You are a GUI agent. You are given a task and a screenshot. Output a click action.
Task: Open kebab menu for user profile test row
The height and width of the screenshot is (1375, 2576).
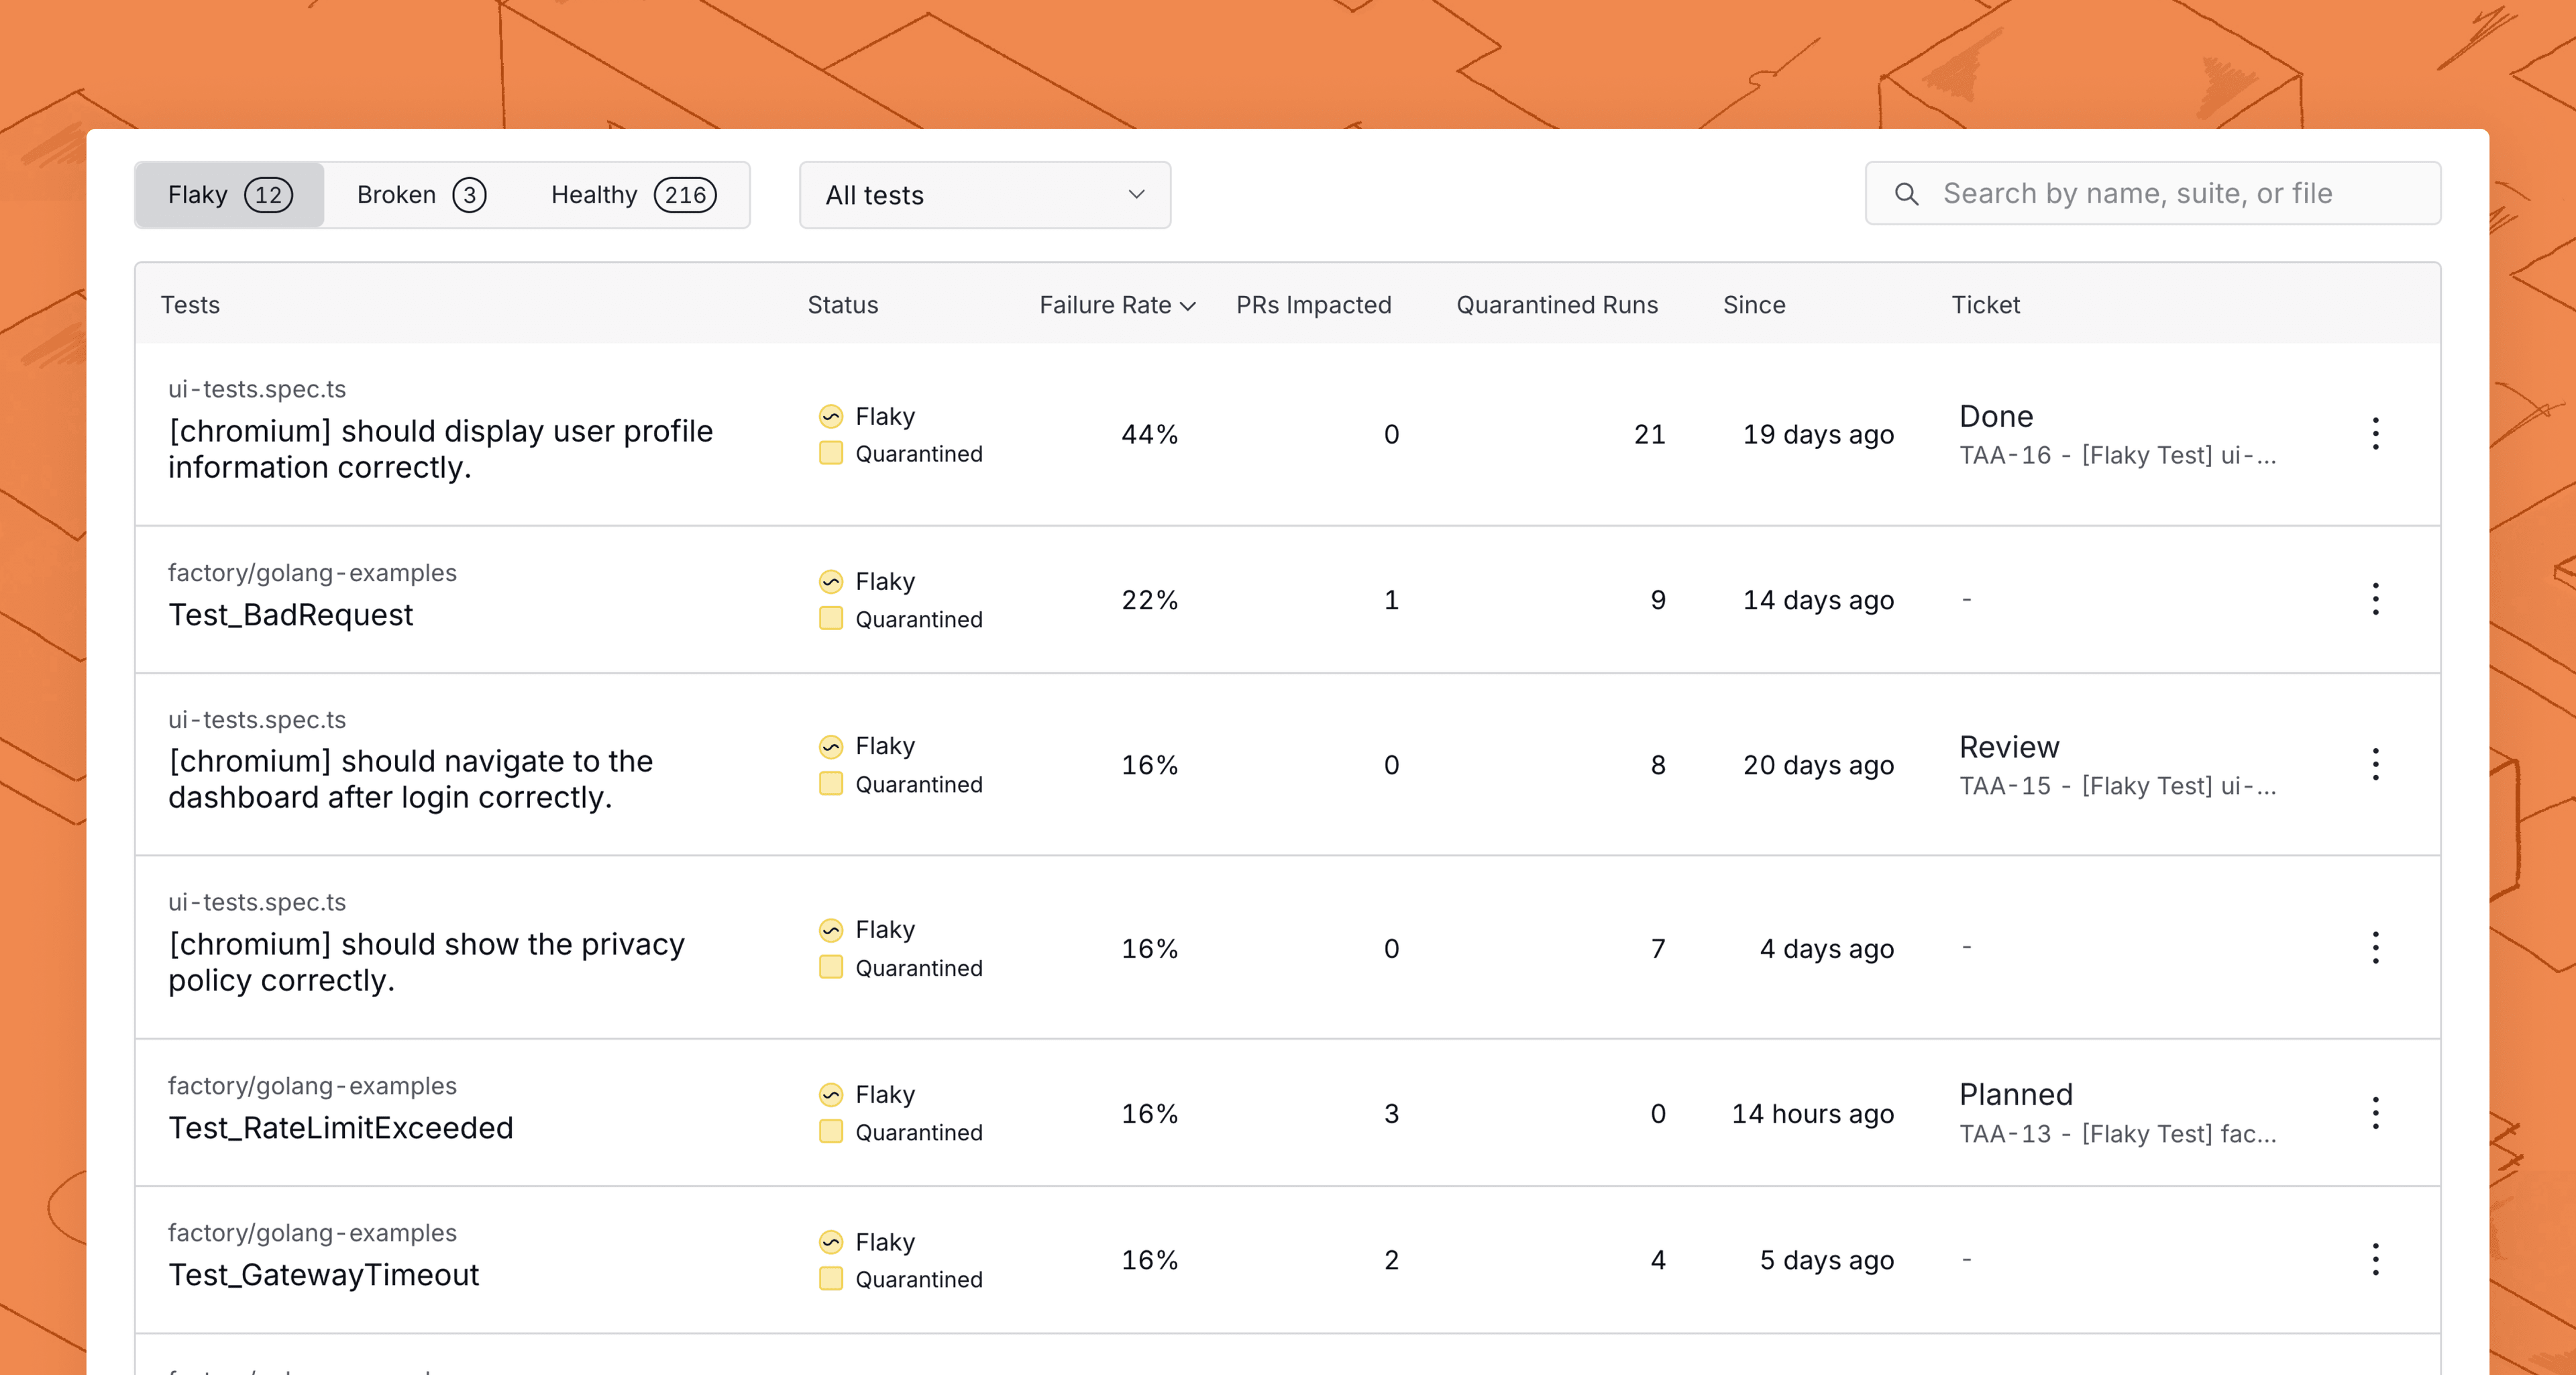click(x=2375, y=433)
